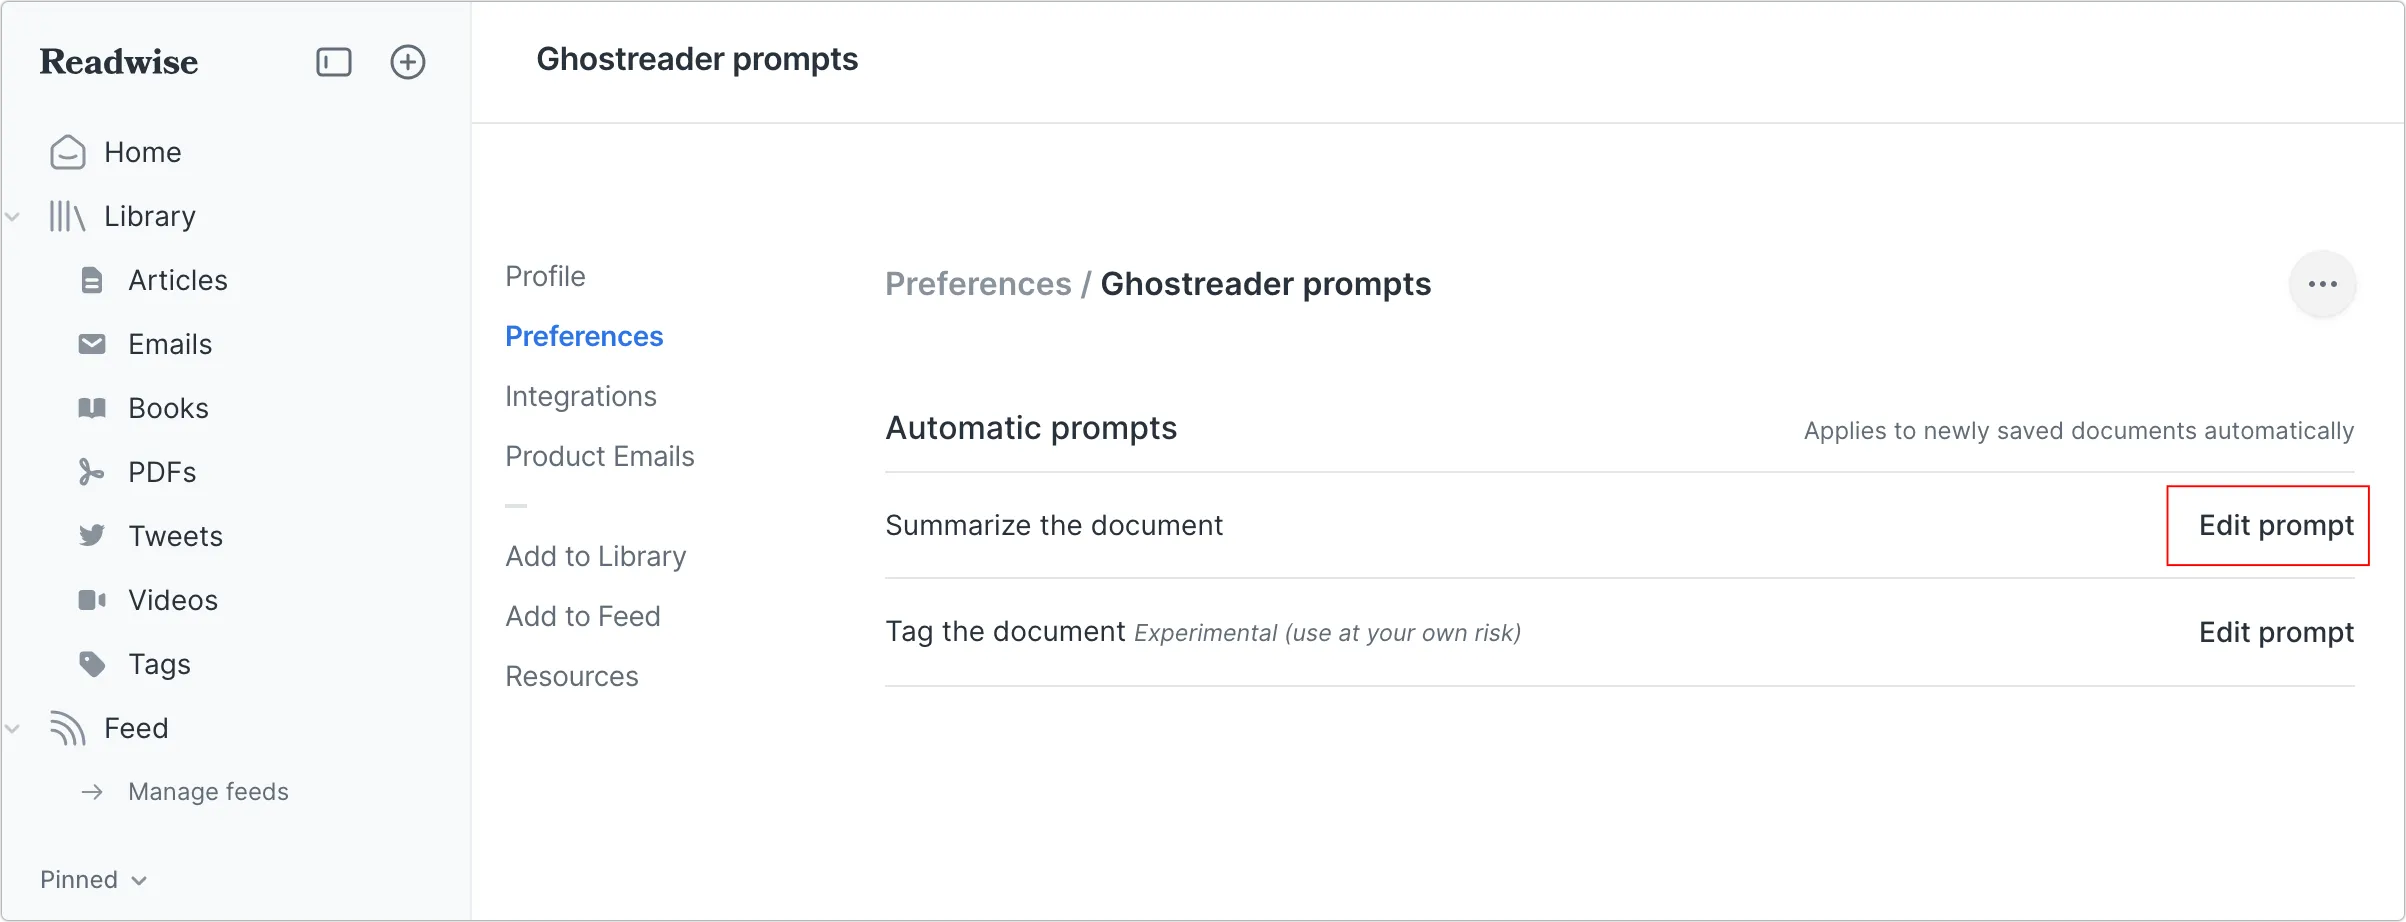Viewport: 2406px width, 922px height.
Task: Open the Integrations settings tab
Action: 580,396
